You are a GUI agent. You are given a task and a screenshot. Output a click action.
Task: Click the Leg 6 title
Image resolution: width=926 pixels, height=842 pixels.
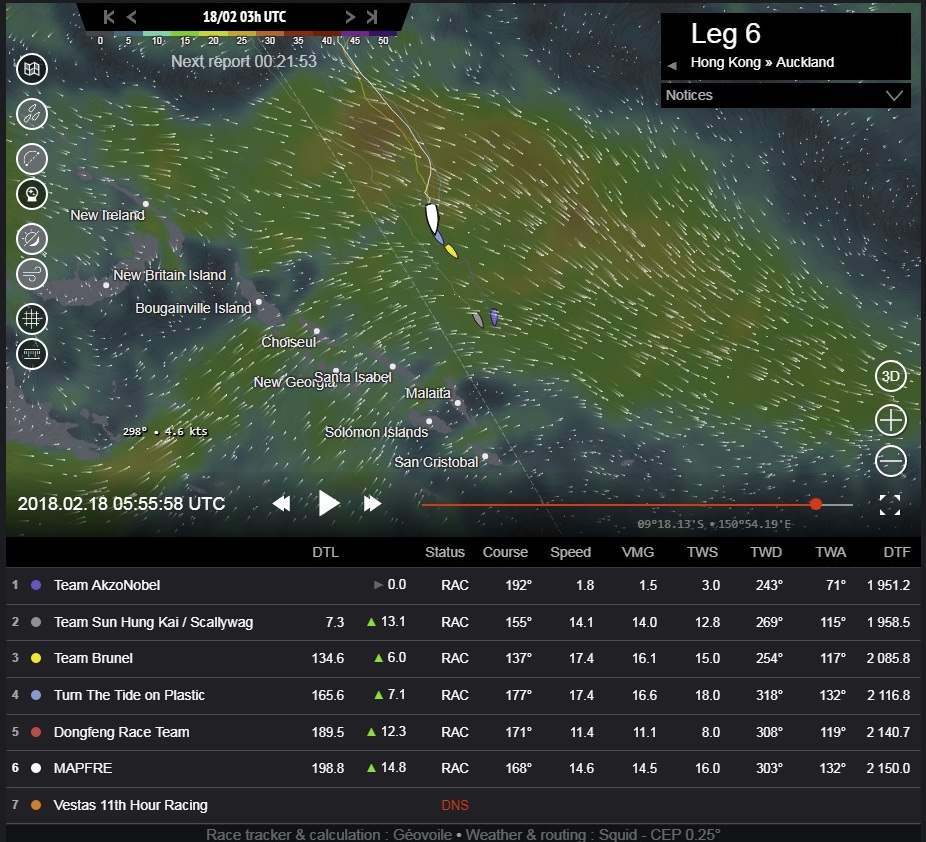726,34
